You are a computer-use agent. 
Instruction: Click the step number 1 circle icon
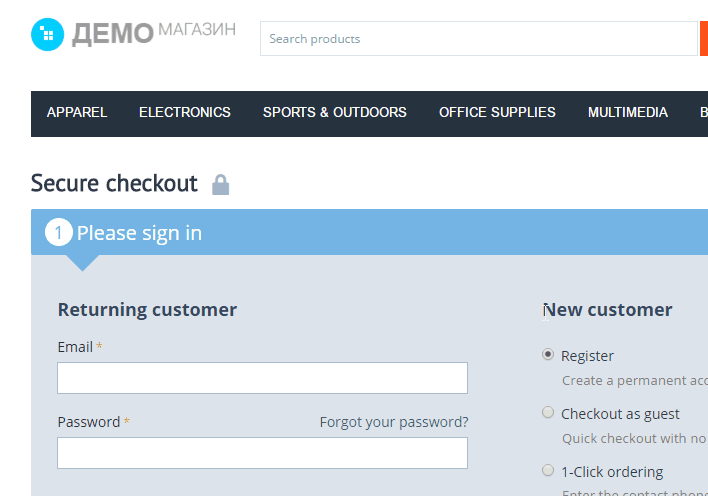click(x=59, y=232)
